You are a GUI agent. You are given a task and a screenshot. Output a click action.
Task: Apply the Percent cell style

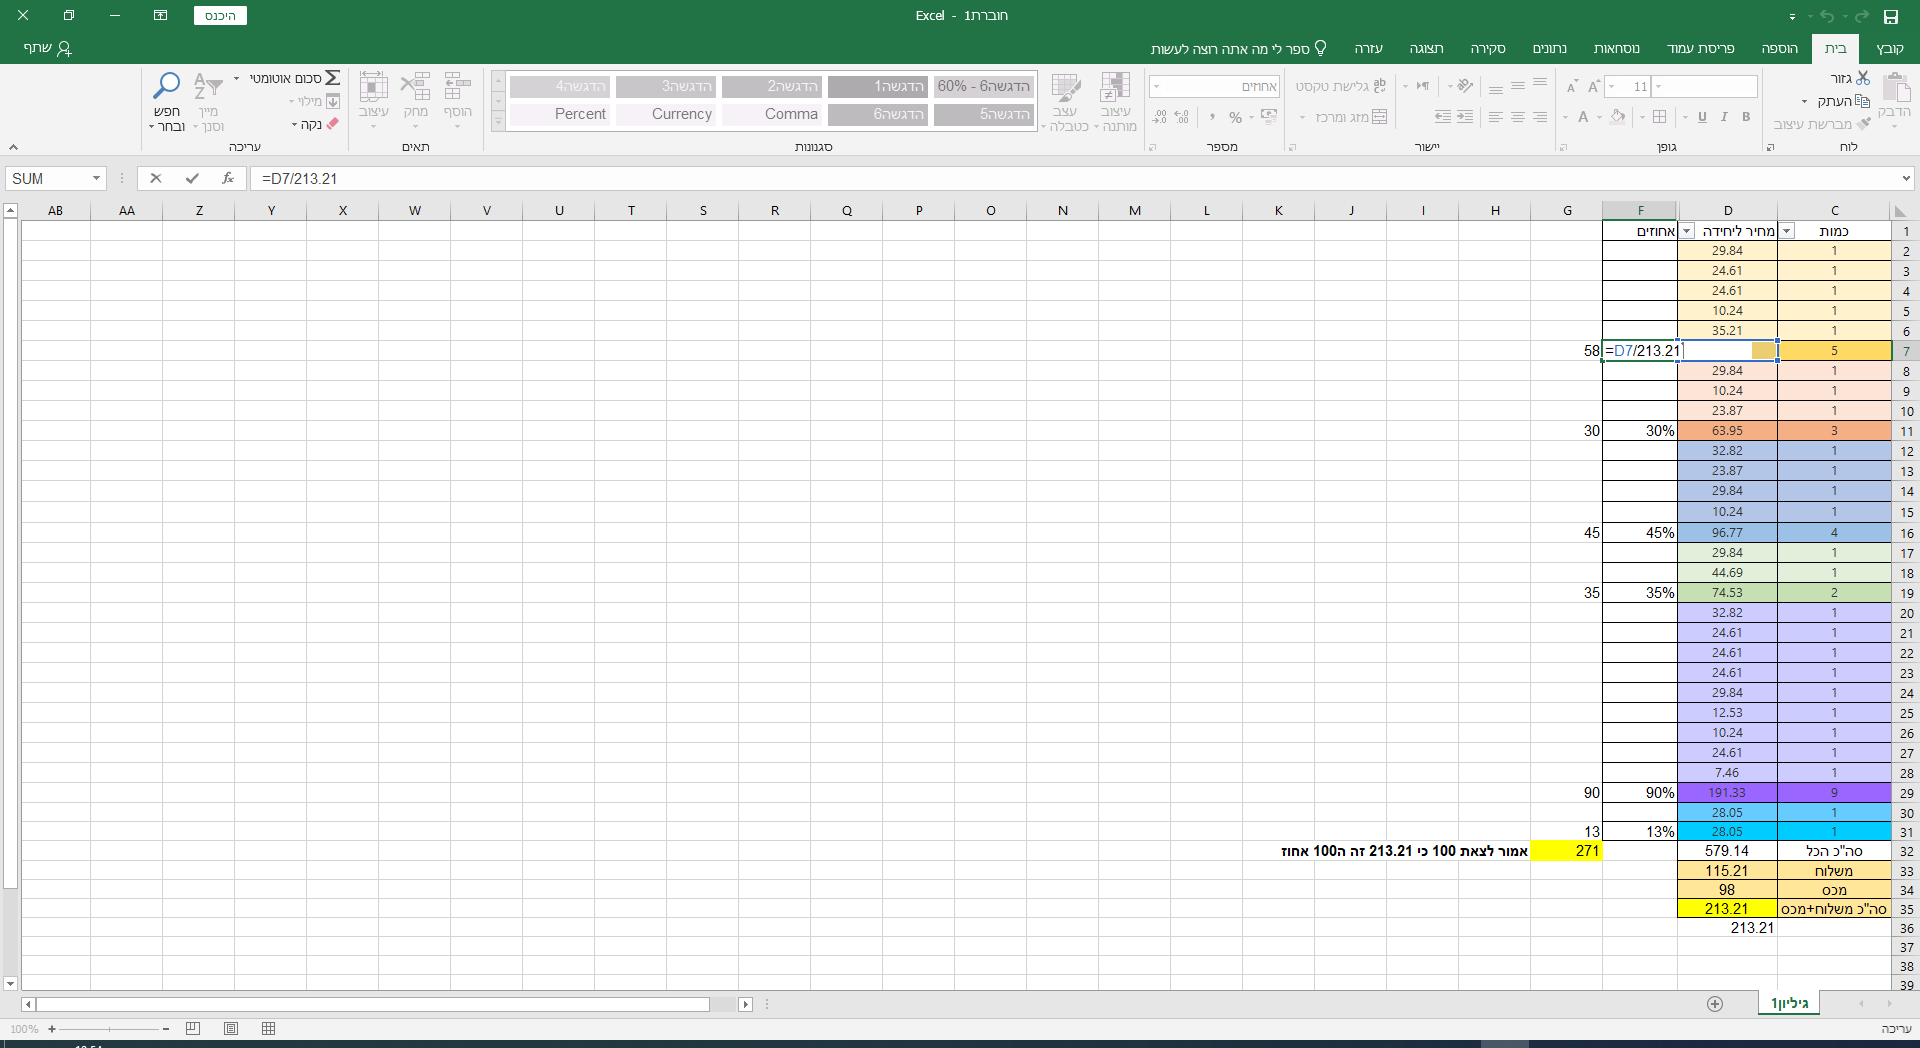coord(562,114)
